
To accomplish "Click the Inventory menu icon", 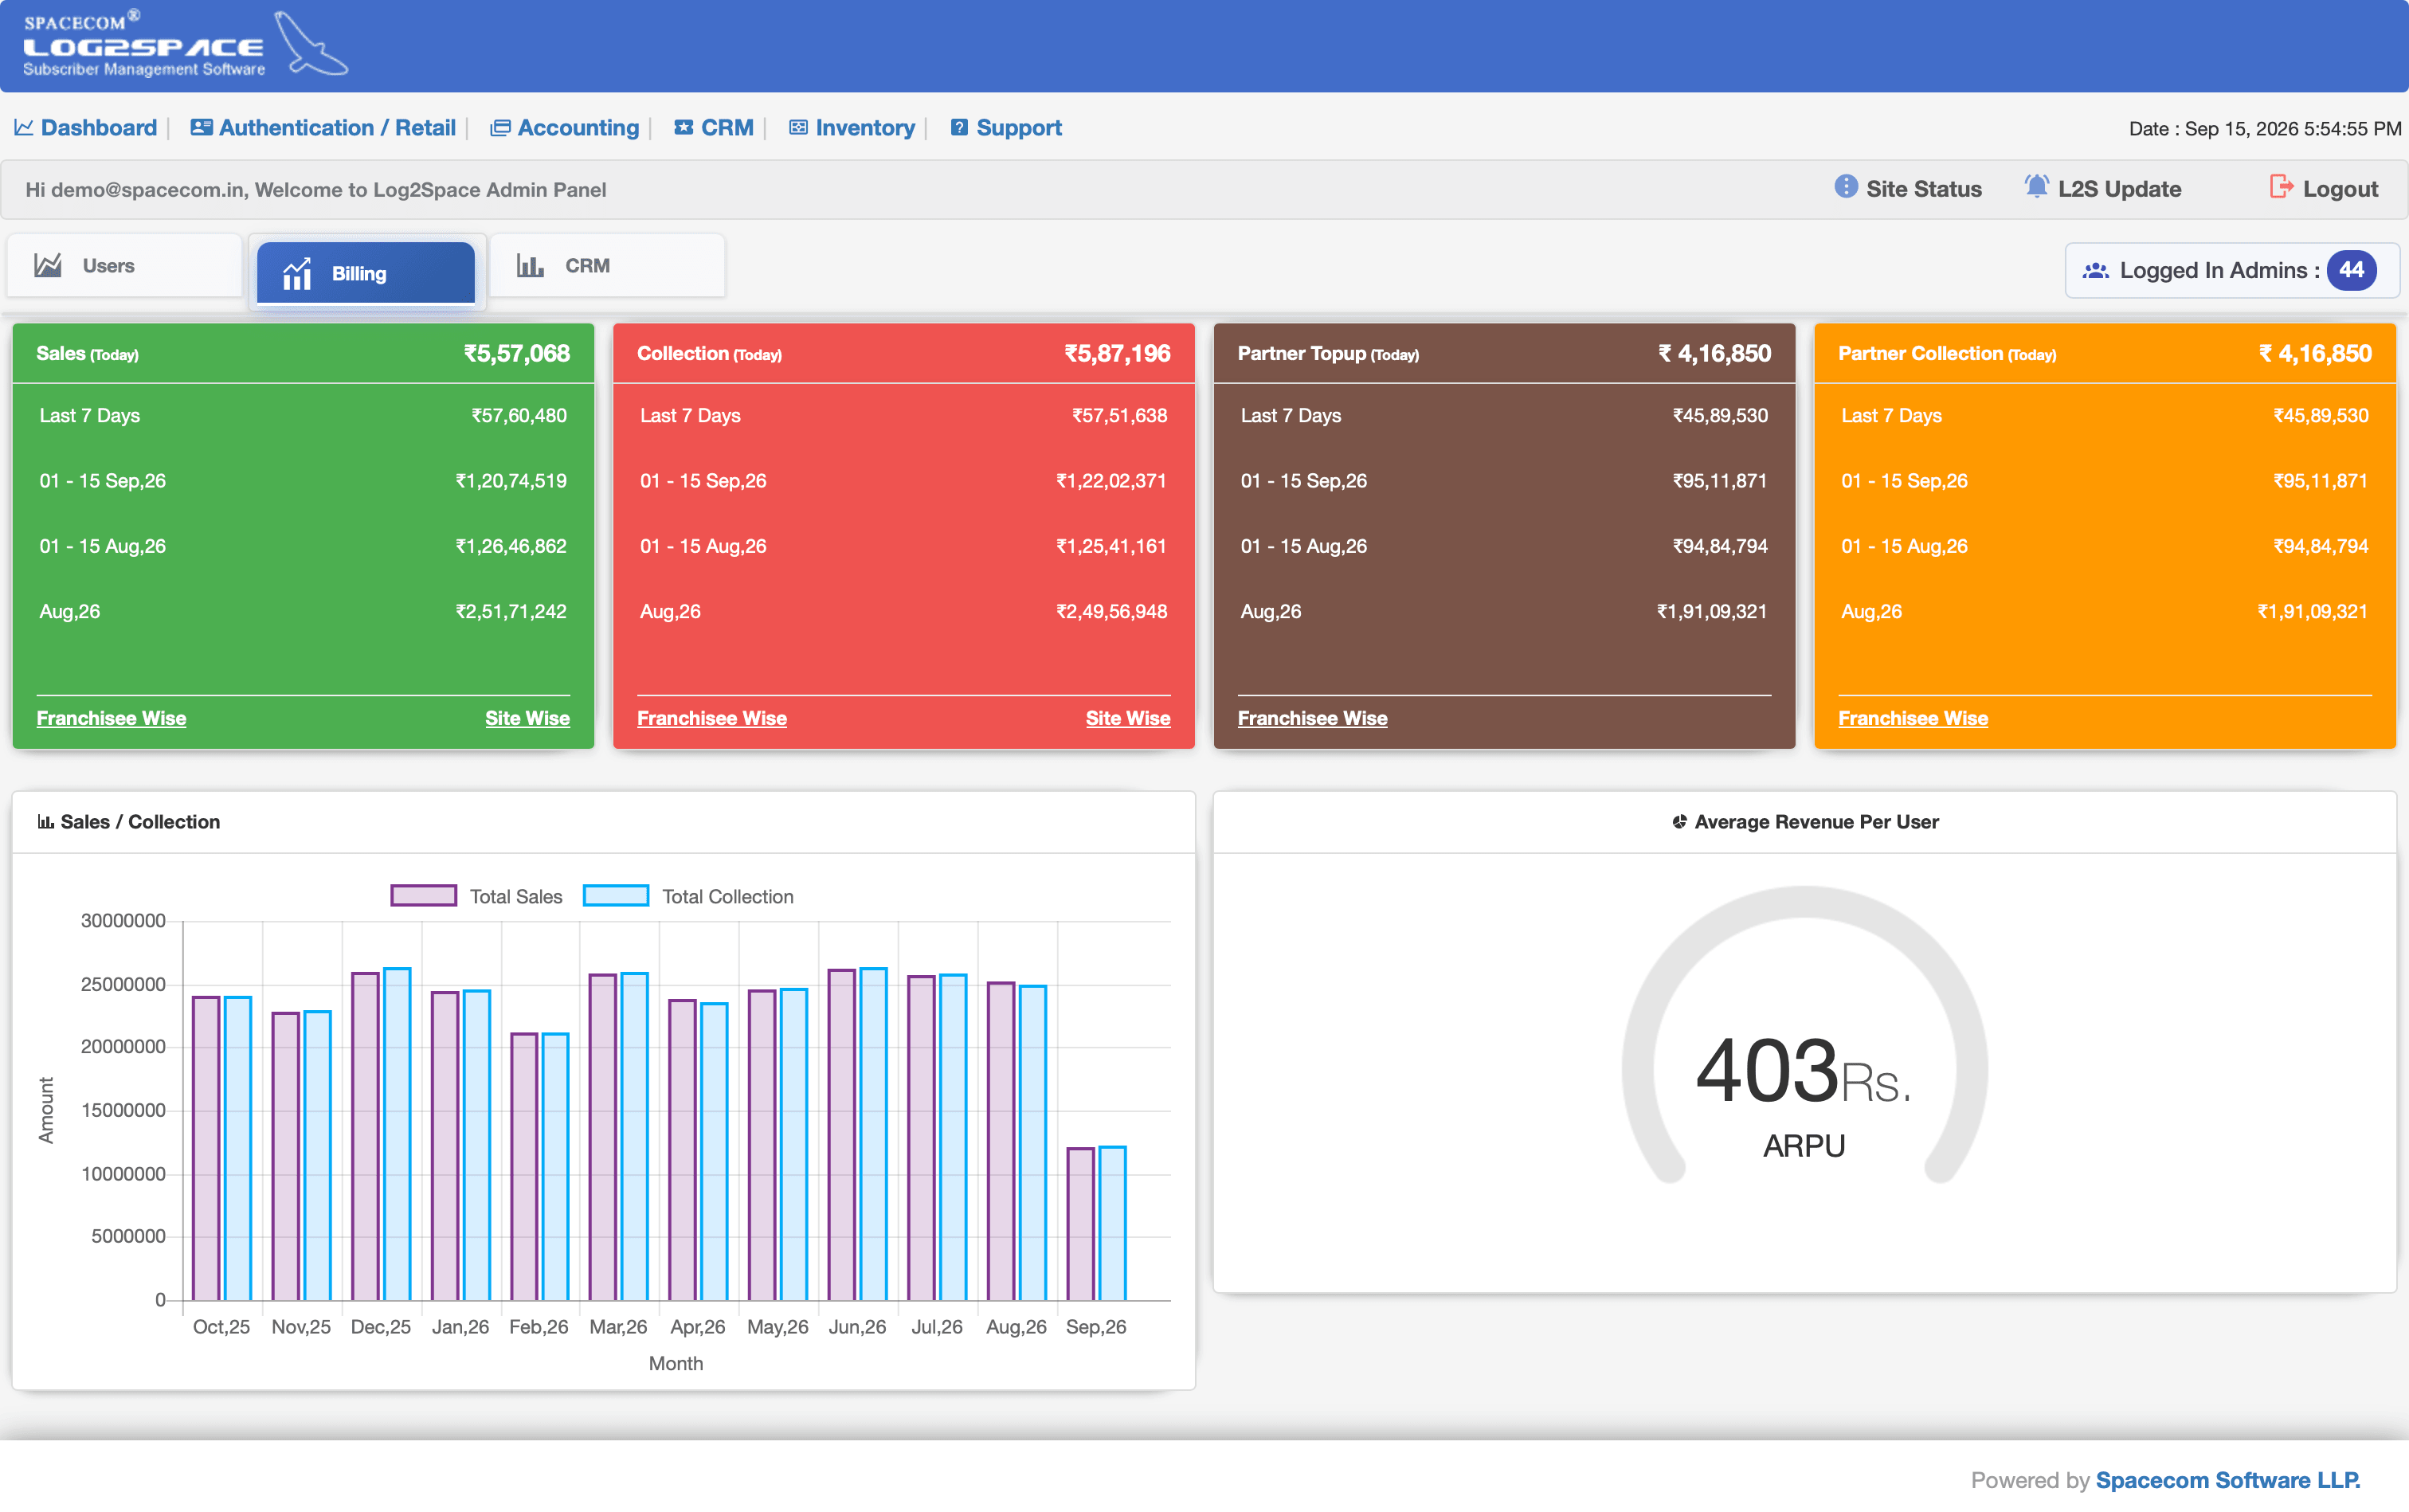I will click(798, 128).
